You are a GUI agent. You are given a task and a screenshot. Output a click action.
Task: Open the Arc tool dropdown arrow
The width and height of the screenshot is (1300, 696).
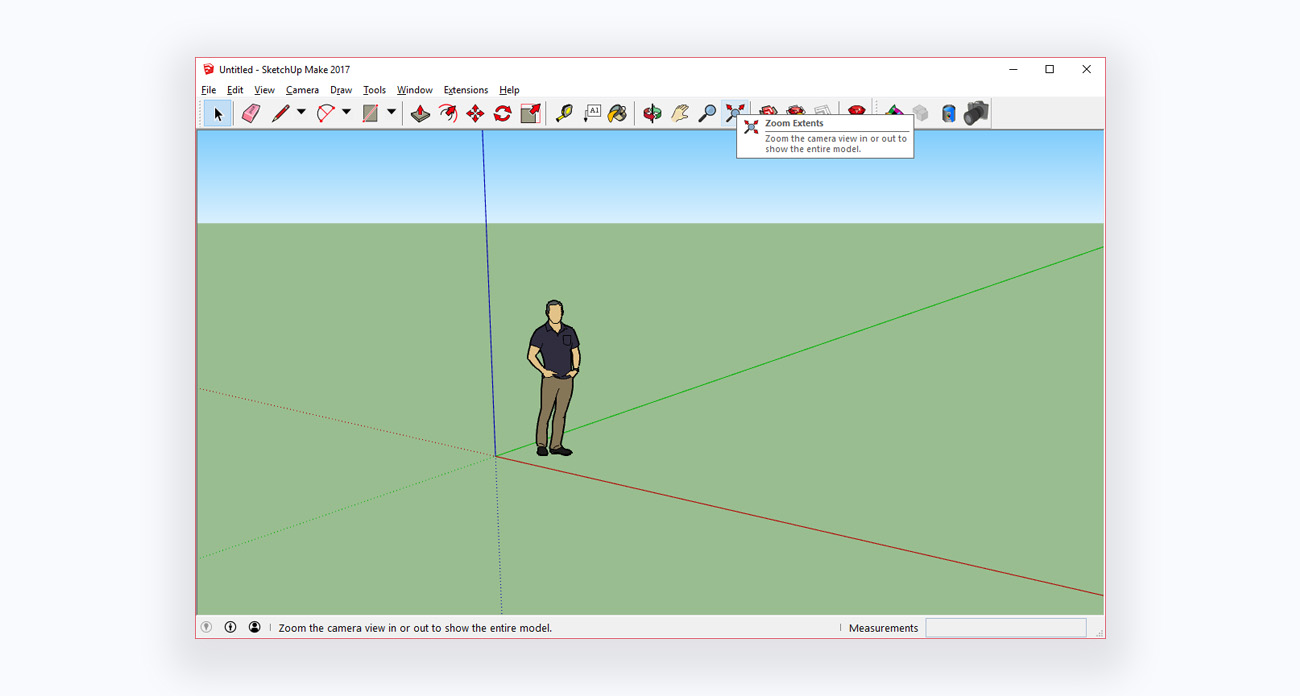(346, 112)
